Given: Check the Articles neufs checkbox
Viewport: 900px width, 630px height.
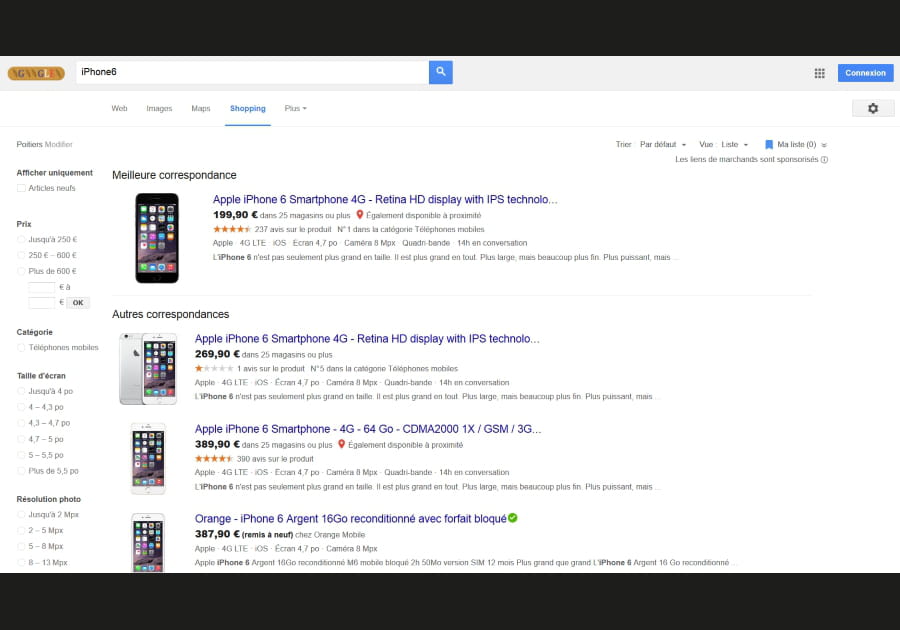Looking at the screenshot, I should tap(21, 188).
